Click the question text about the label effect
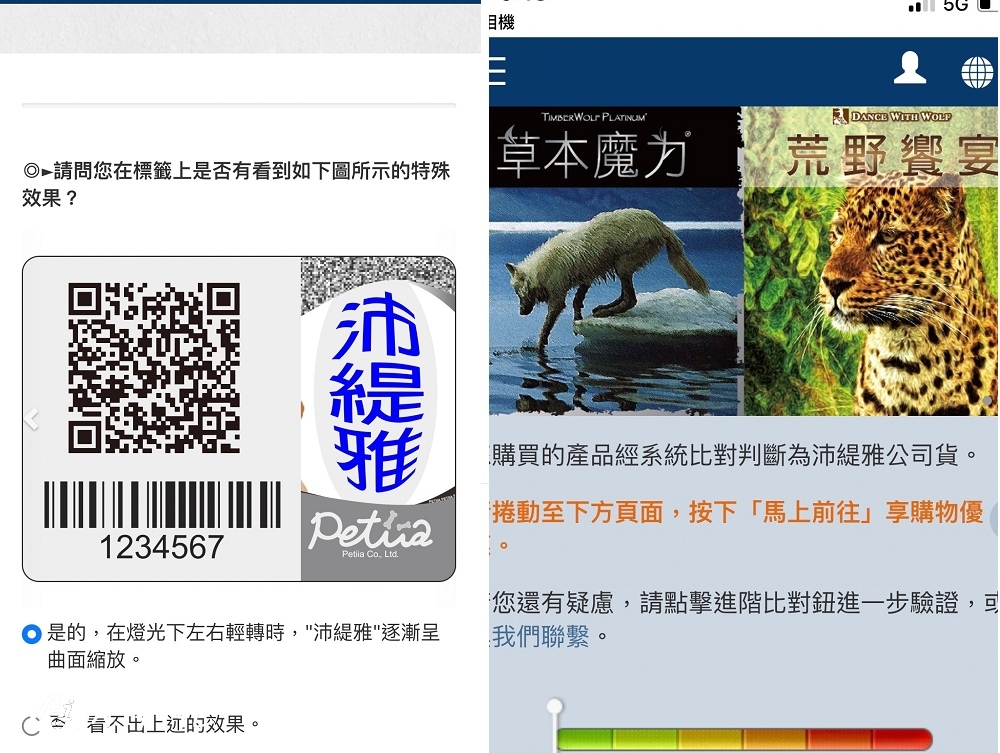This screenshot has width=1000, height=753. (237, 184)
